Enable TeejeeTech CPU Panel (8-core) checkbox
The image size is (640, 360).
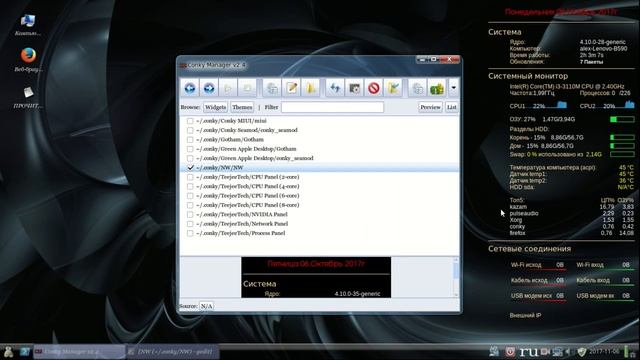(x=190, y=205)
